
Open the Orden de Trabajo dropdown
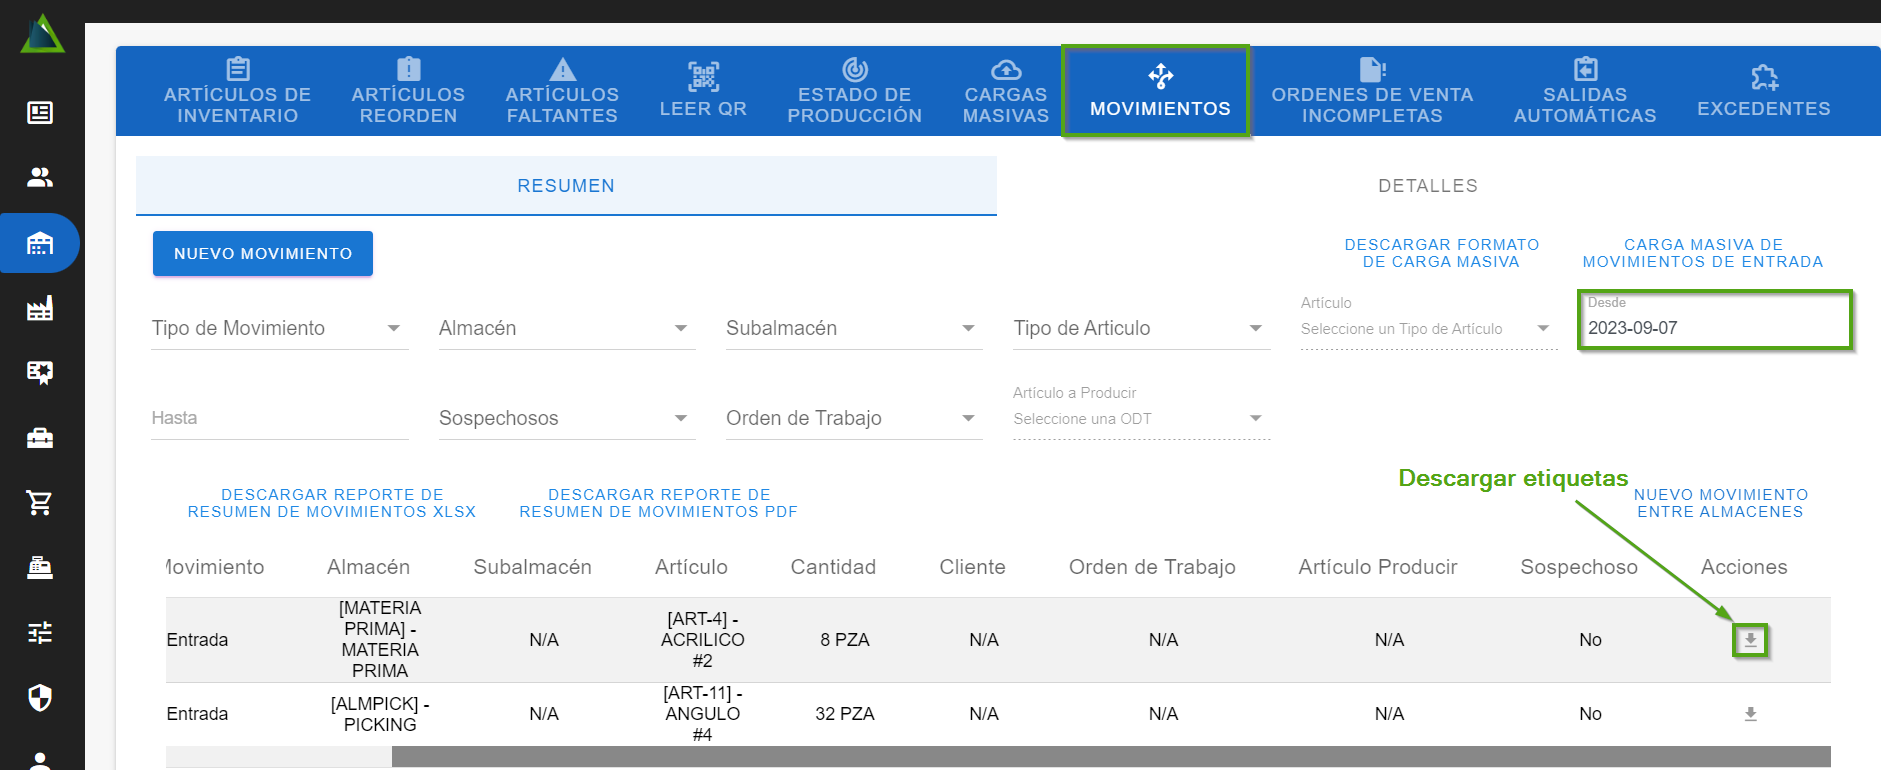coord(853,418)
